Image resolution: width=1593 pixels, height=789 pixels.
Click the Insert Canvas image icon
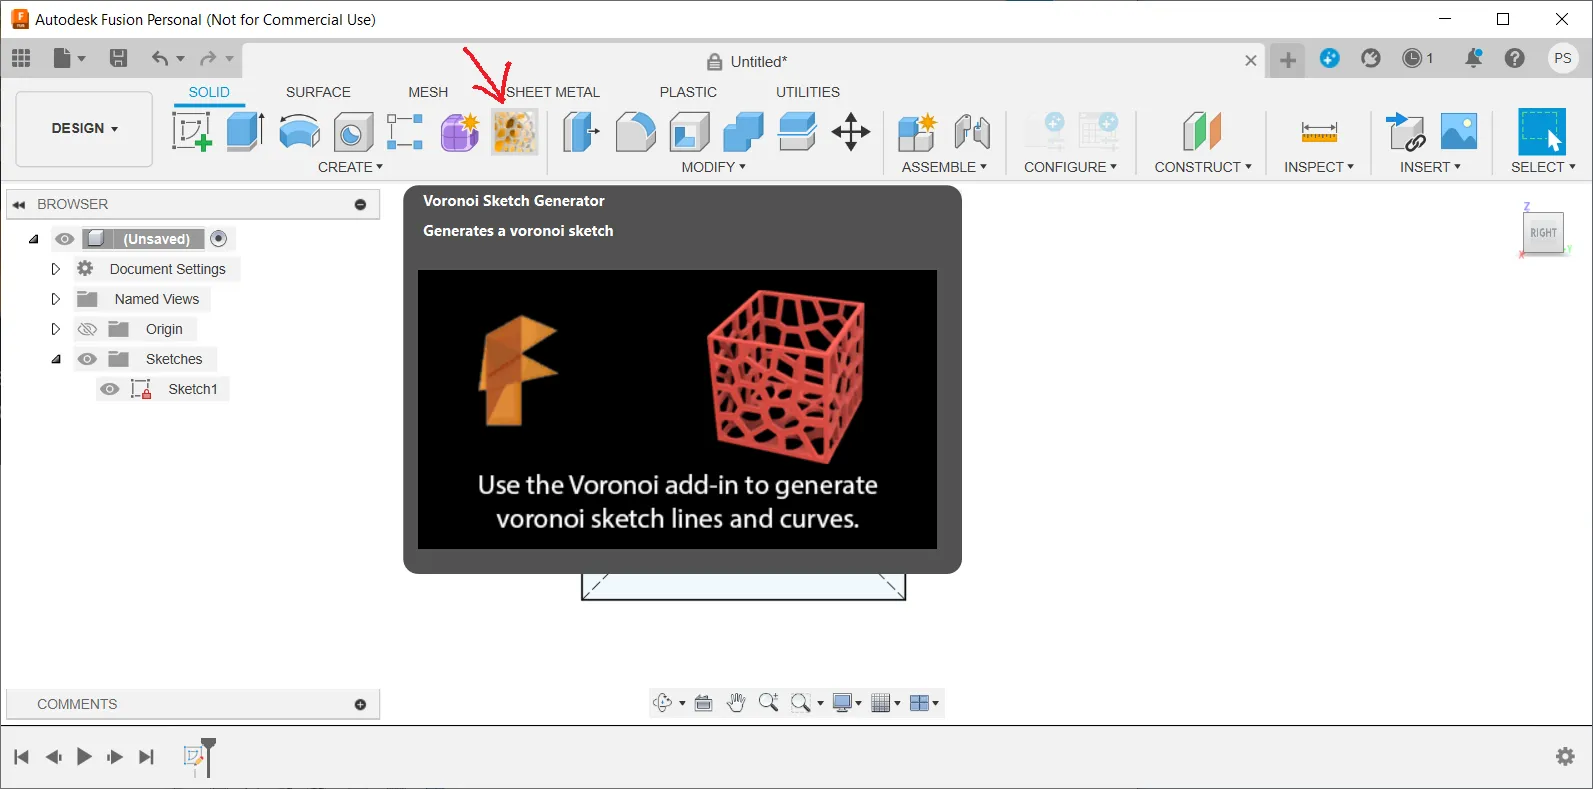click(x=1459, y=131)
